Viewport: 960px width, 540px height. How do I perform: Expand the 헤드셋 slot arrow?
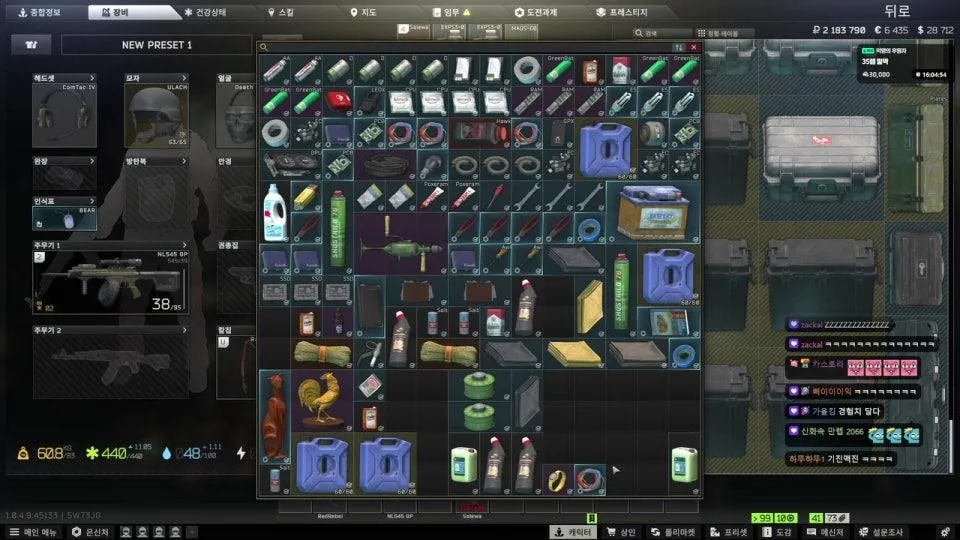[x=92, y=78]
